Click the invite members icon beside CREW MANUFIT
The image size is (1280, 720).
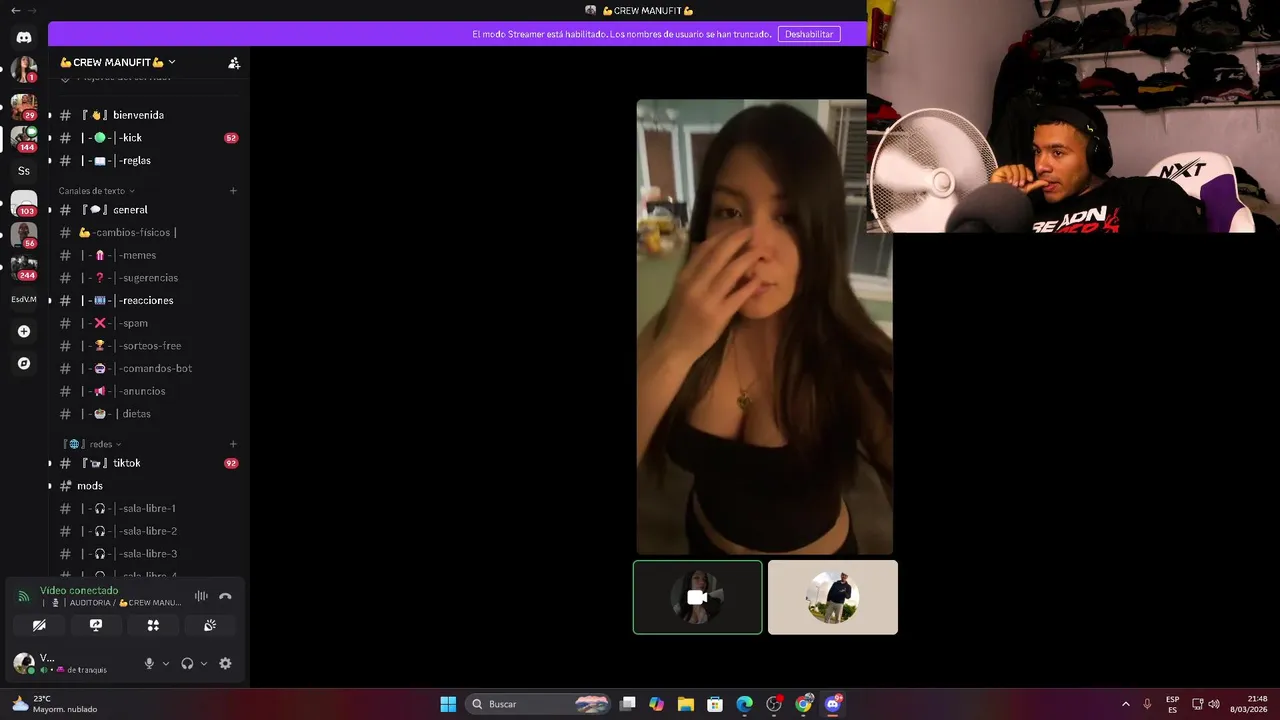click(234, 62)
